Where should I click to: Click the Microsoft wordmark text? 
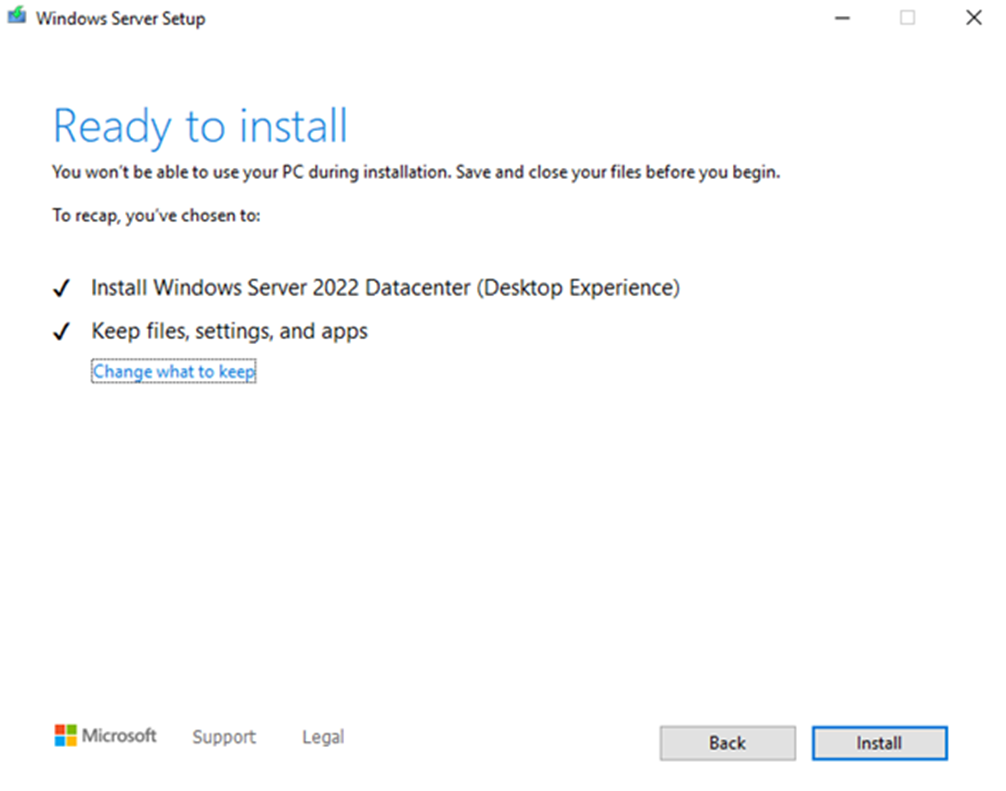pyautogui.click(x=119, y=736)
